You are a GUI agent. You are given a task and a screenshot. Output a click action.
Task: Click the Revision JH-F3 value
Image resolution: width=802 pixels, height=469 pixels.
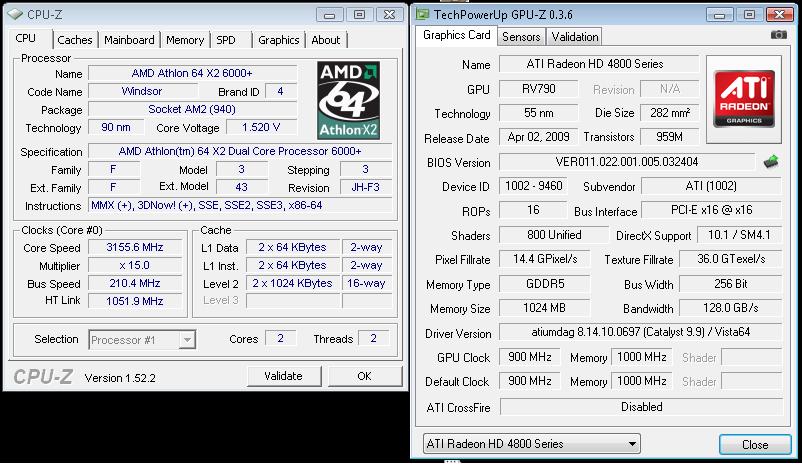pos(366,188)
